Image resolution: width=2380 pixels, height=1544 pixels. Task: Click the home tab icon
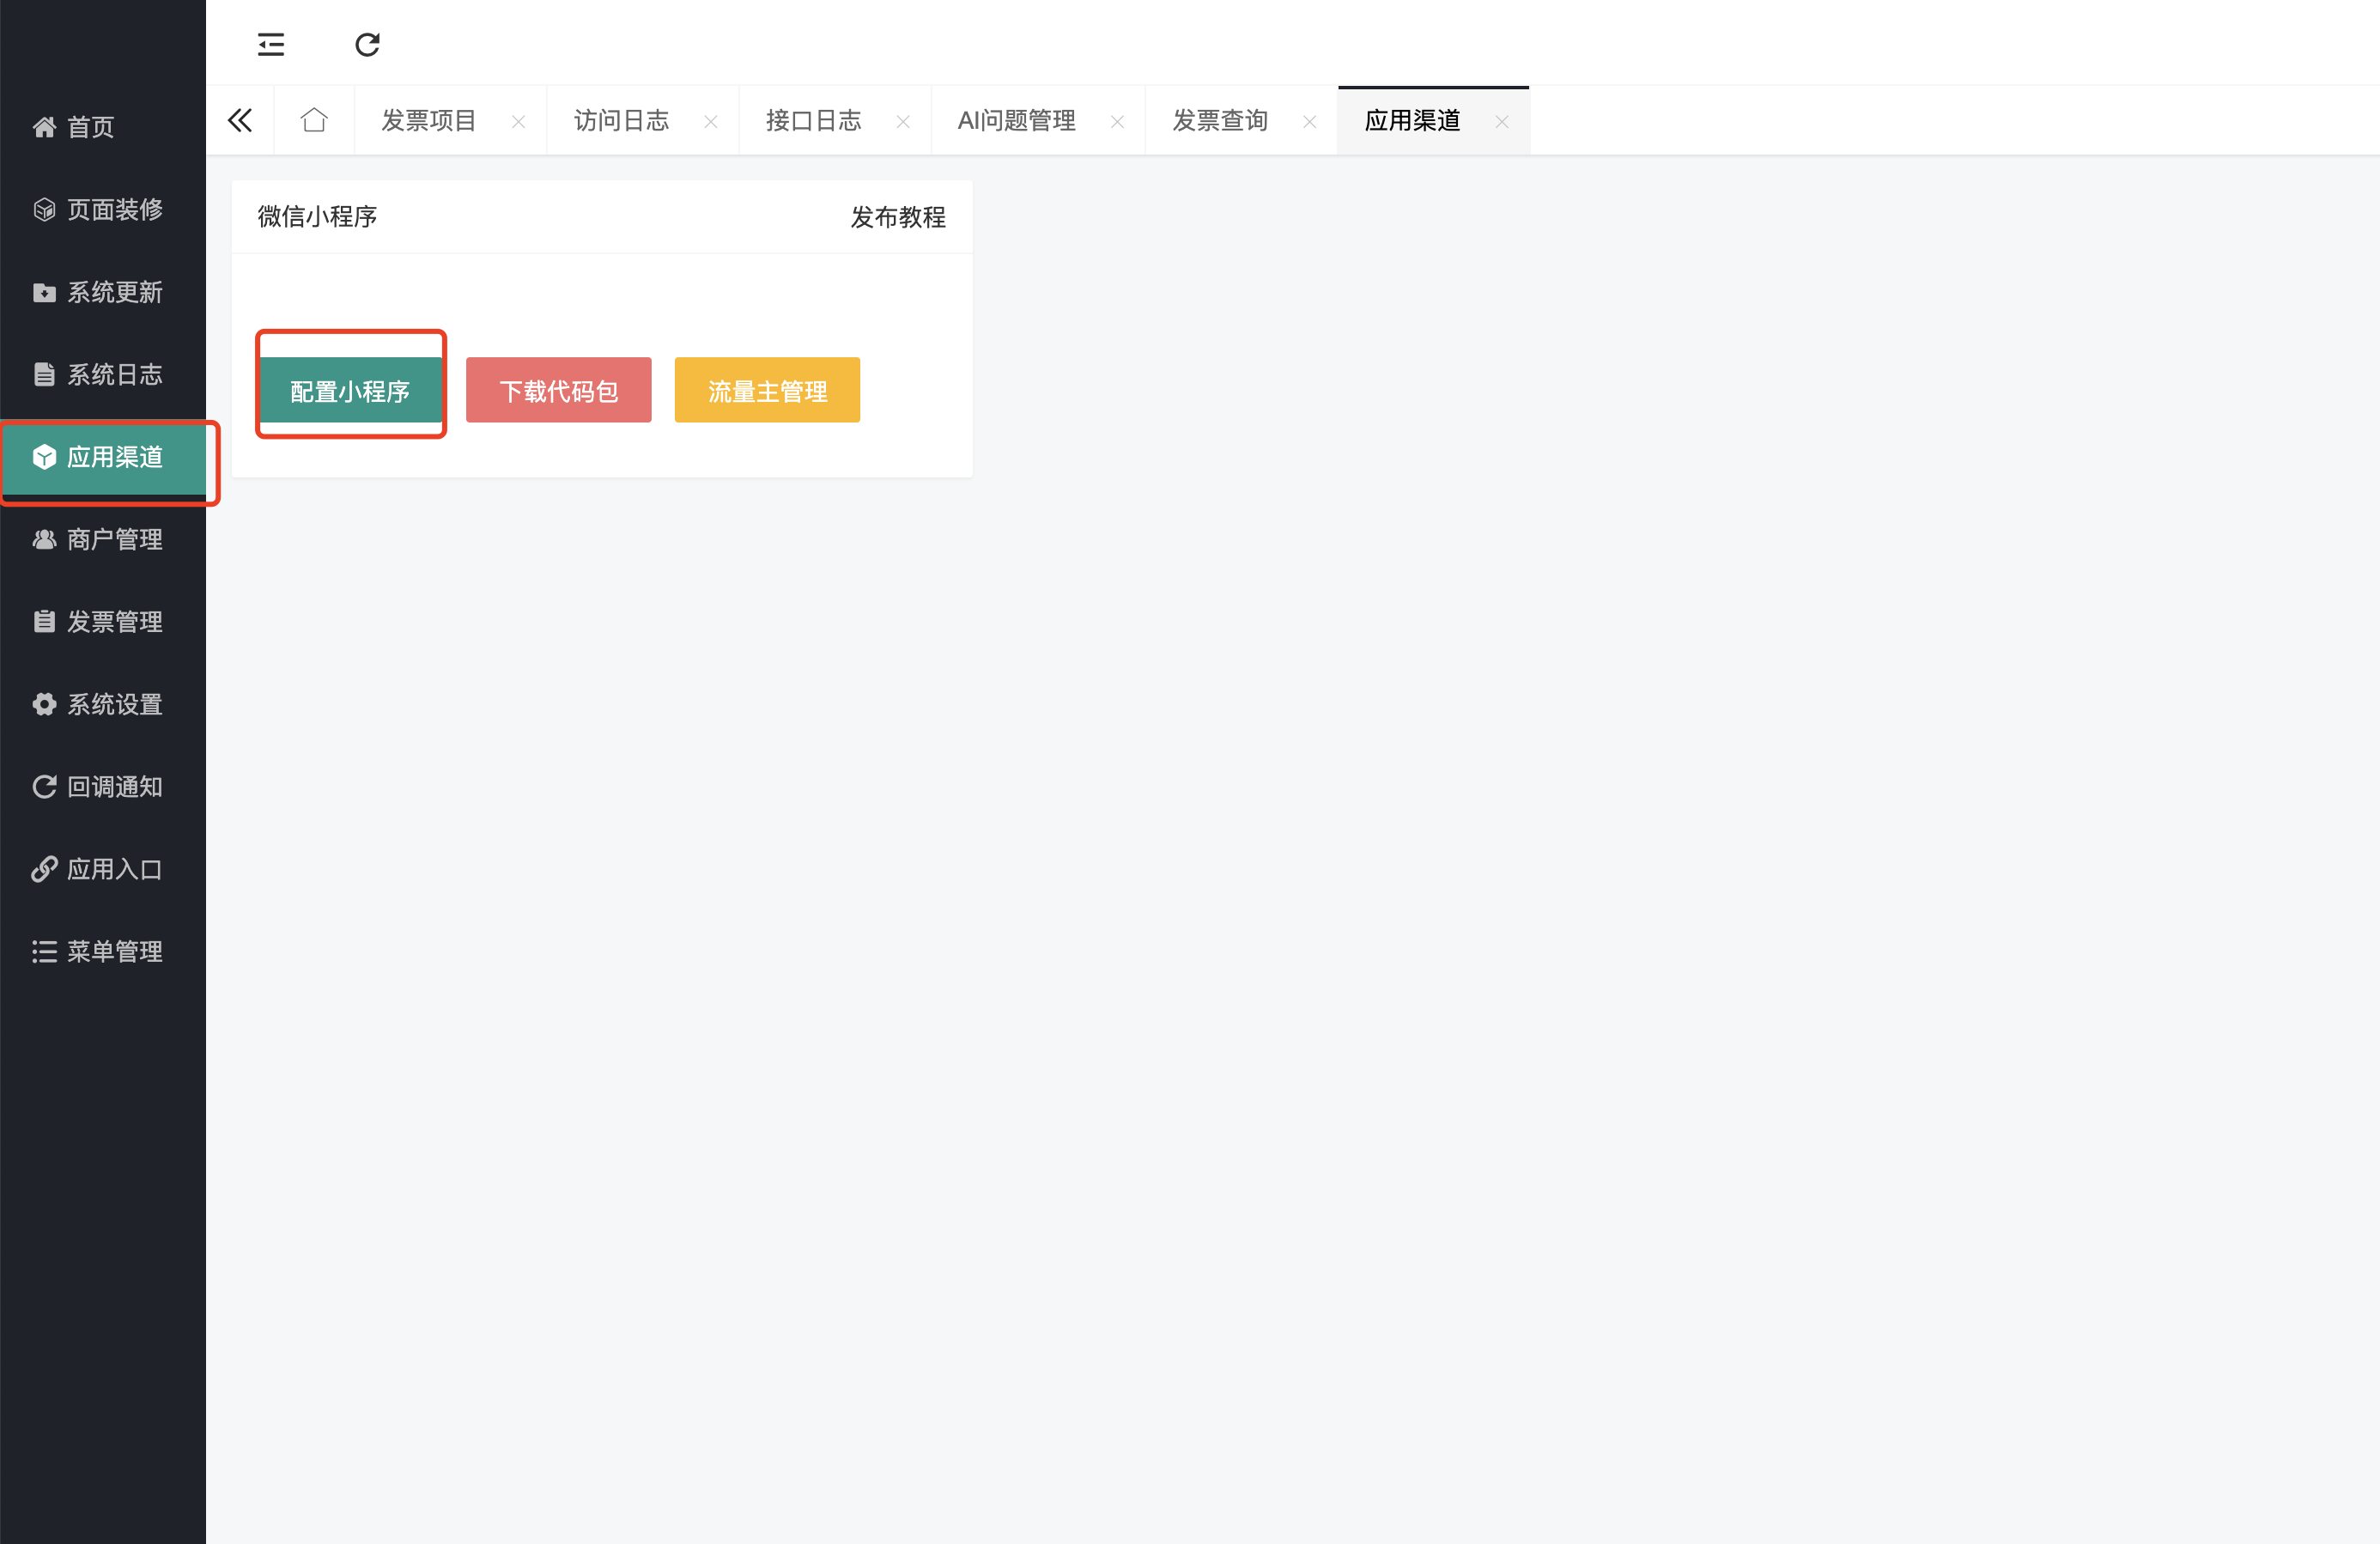314,121
